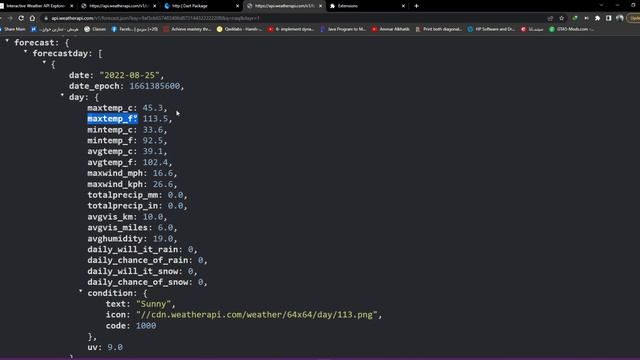Click the mintemp_c value 33.6
The height and width of the screenshot is (360, 640).
(x=153, y=130)
